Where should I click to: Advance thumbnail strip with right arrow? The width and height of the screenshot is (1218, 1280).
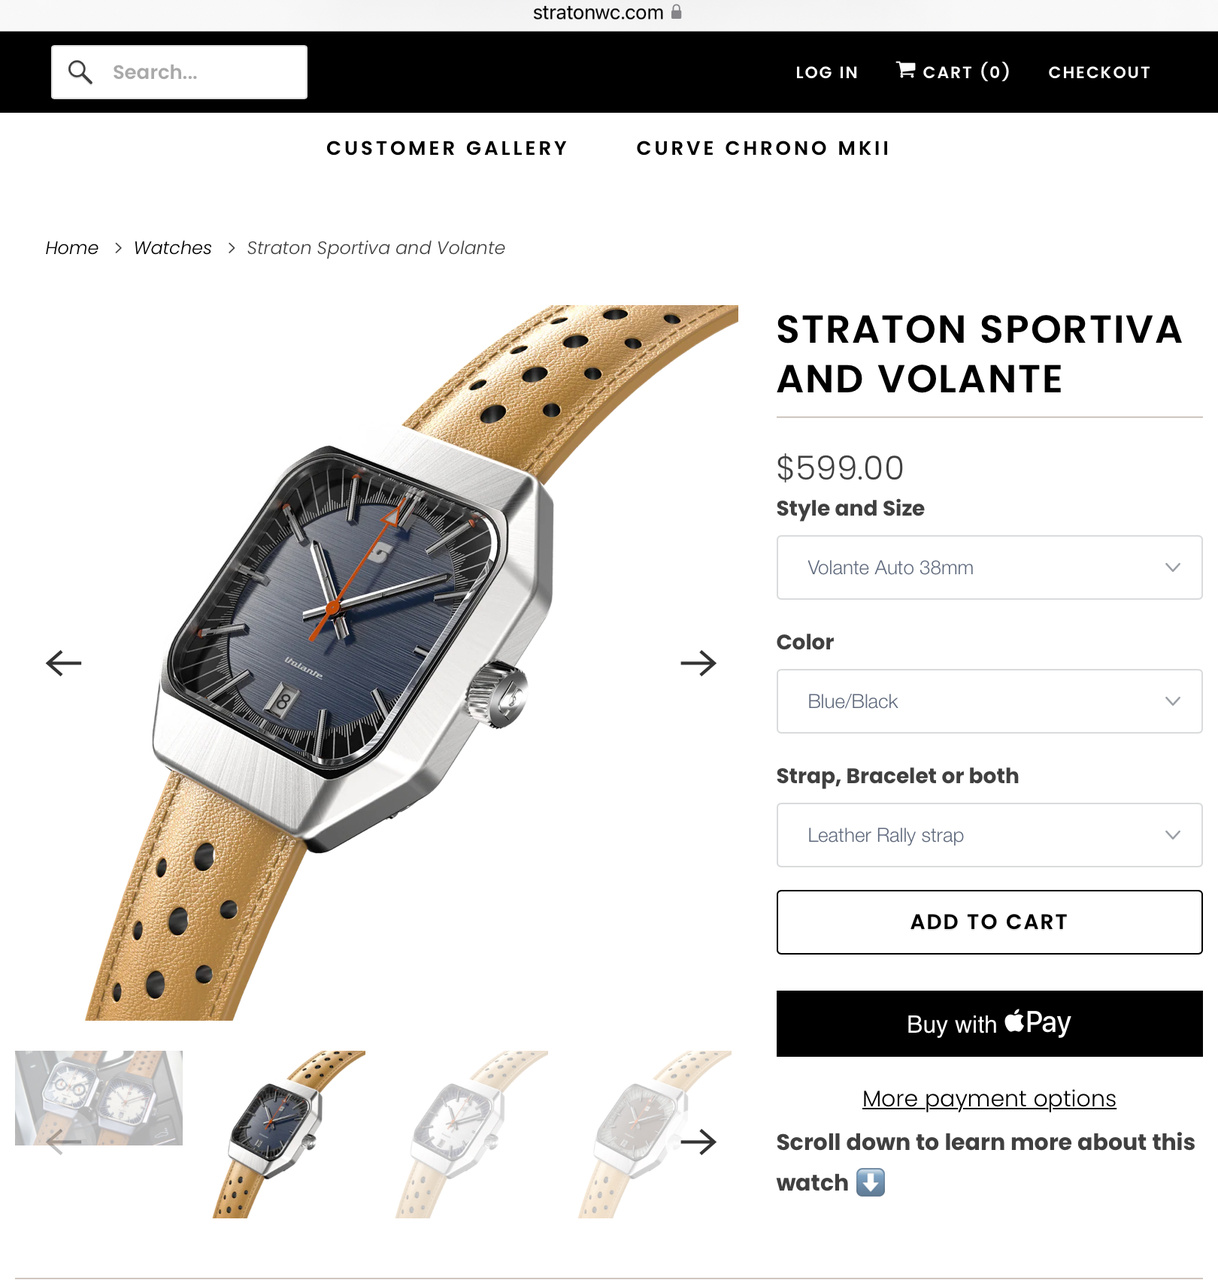(x=698, y=1142)
